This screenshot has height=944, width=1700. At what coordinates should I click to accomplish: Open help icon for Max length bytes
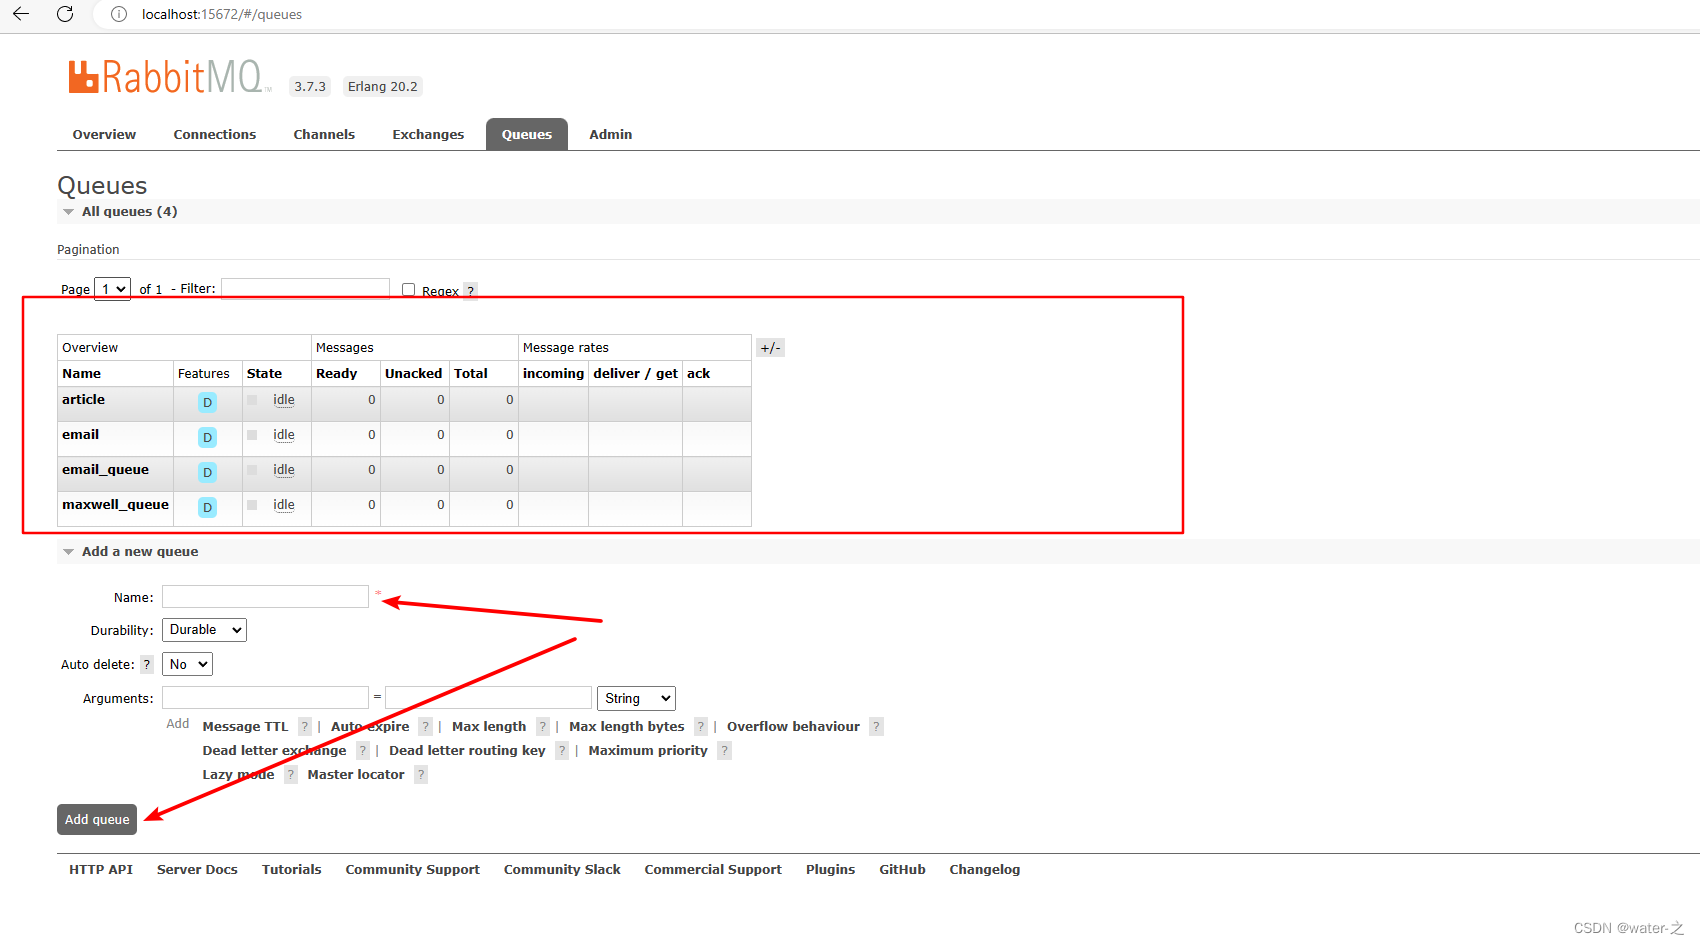(x=701, y=727)
